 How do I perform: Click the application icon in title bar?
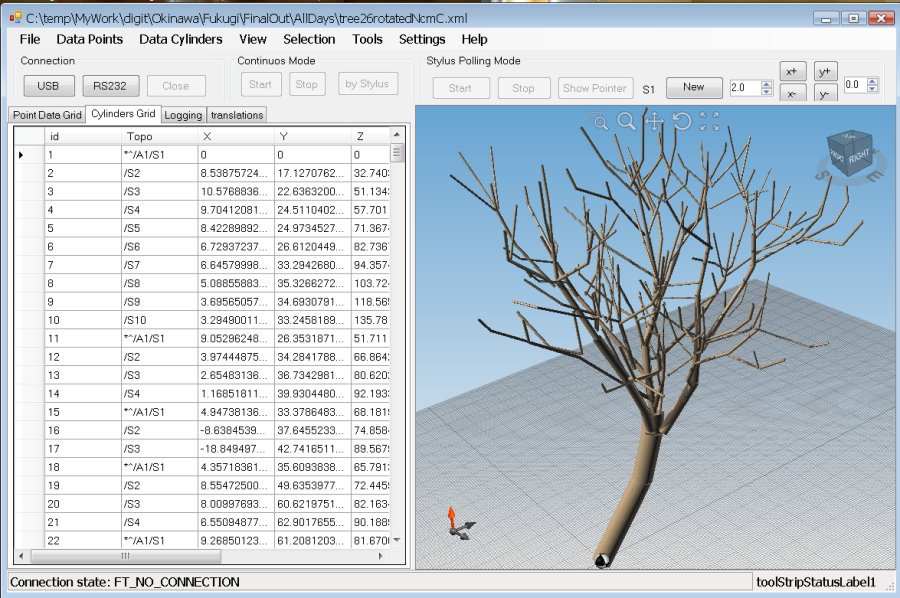pos(15,18)
